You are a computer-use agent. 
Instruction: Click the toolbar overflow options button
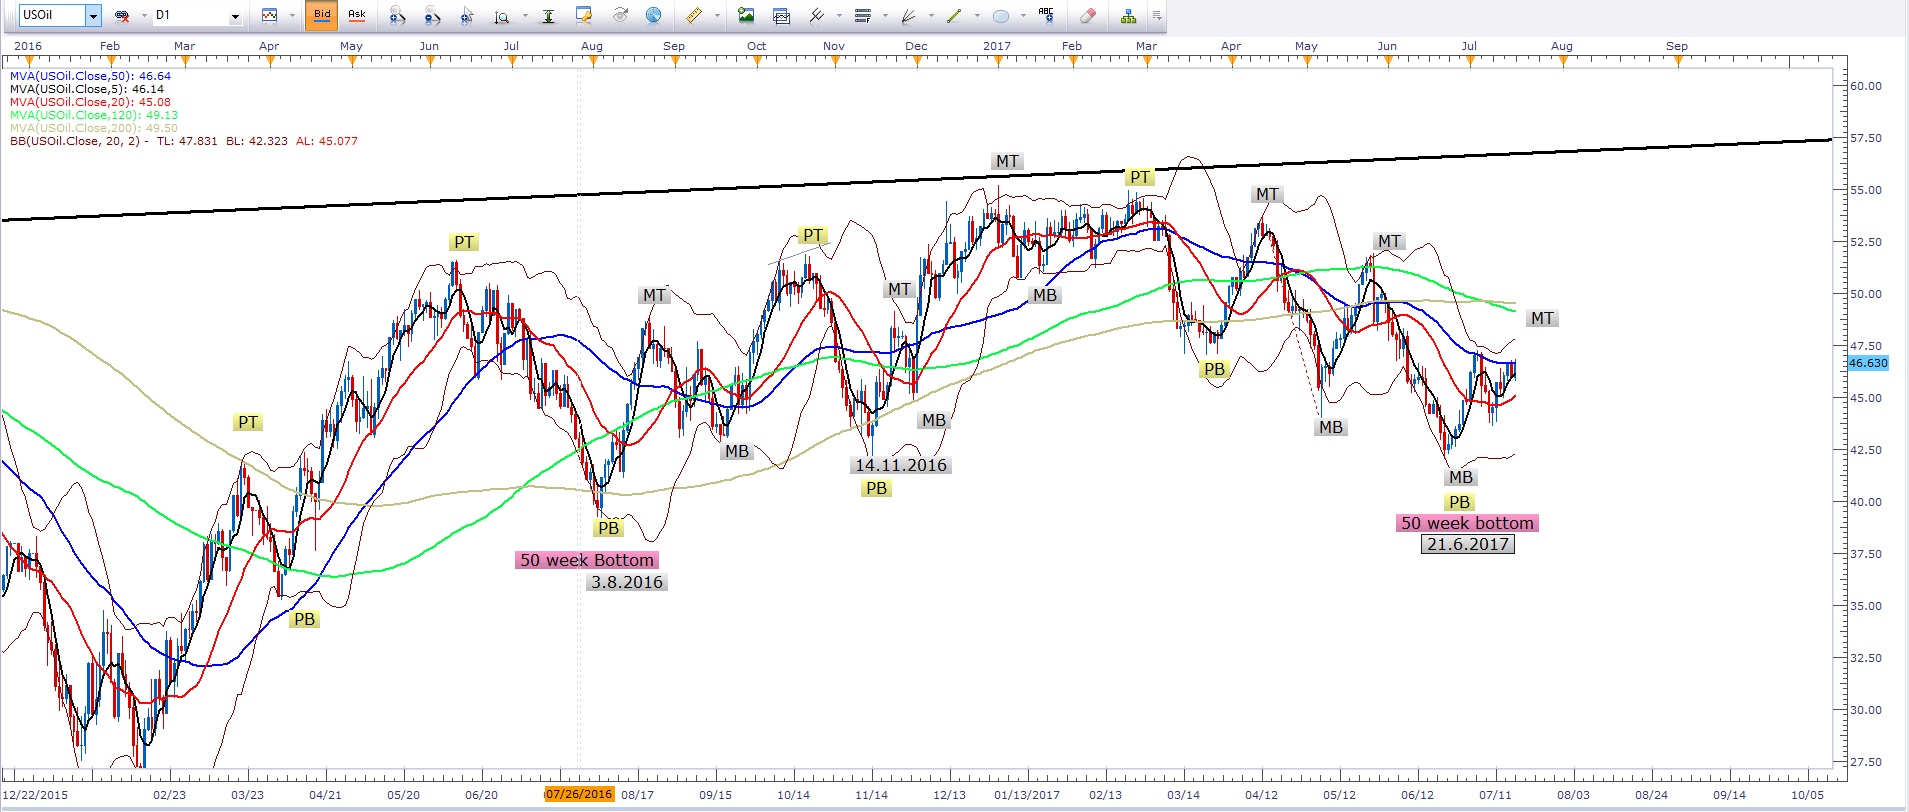click(x=1157, y=15)
